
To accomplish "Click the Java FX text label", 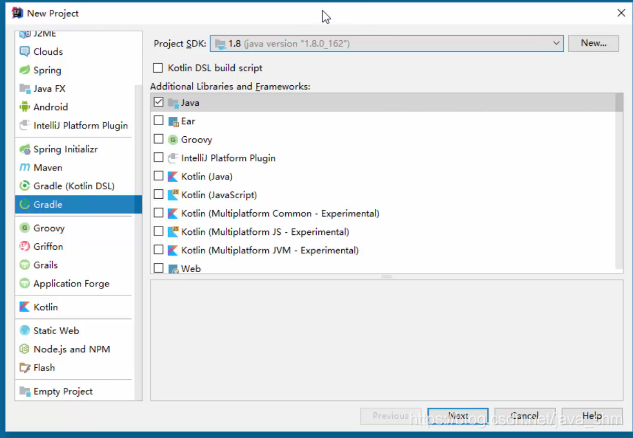I will click(49, 88).
